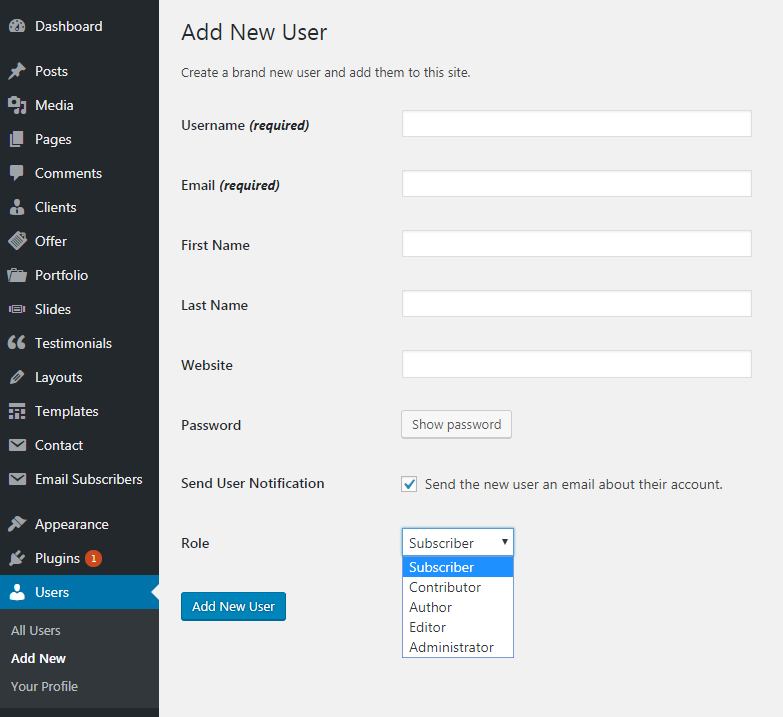
Task: Click the Templates grid icon
Action: coord(17,411)
